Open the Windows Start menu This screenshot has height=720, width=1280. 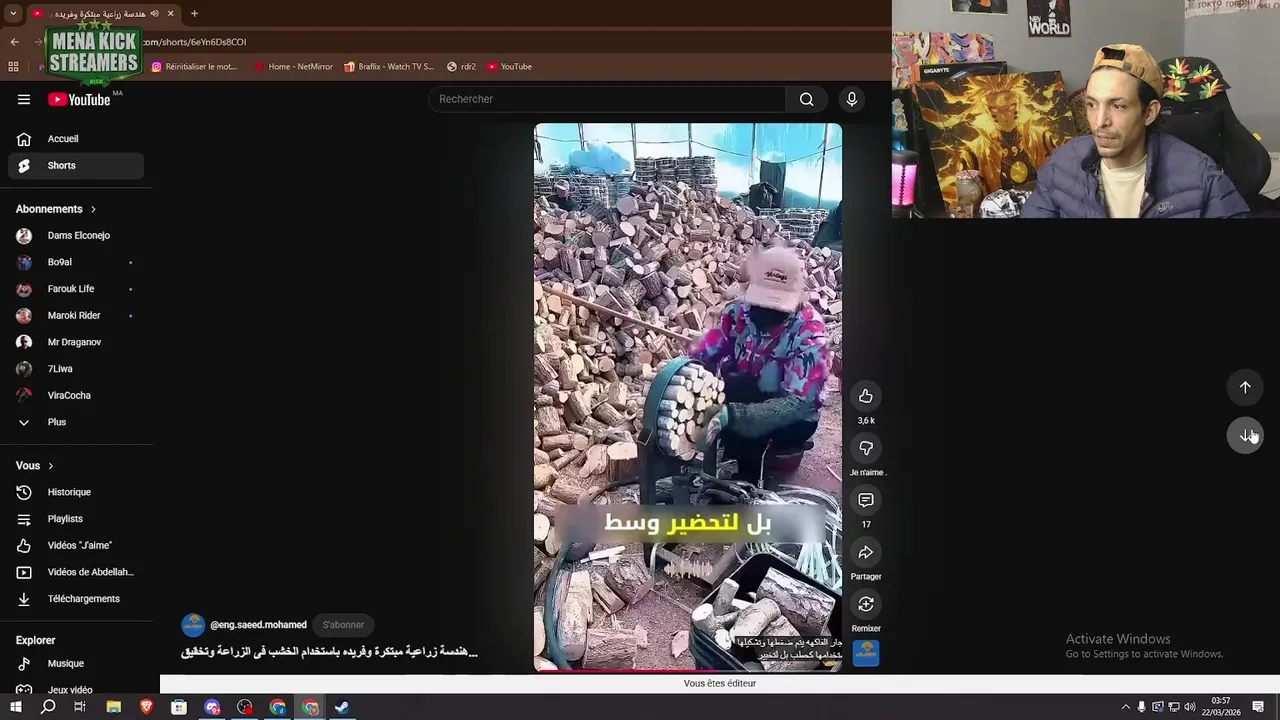click(x=15, y=707)
